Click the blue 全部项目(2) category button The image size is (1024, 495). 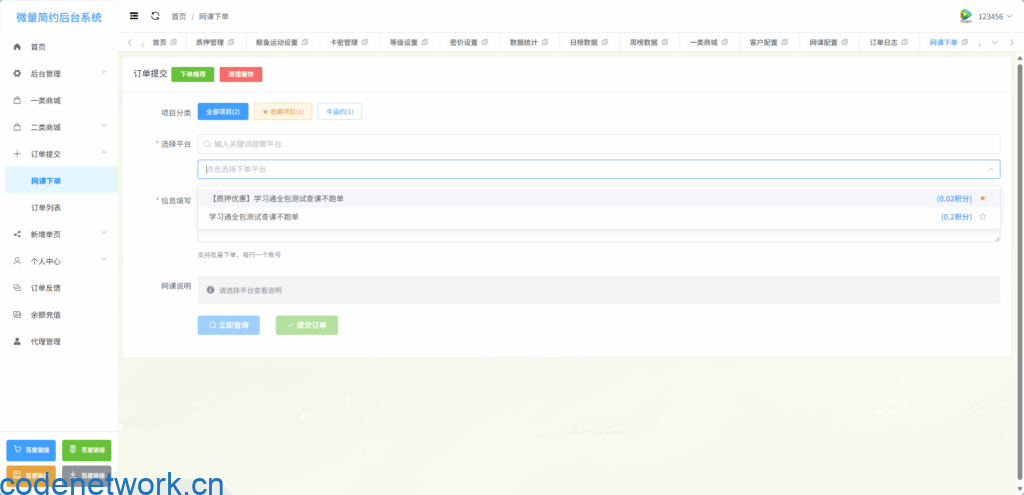point(222,112)
